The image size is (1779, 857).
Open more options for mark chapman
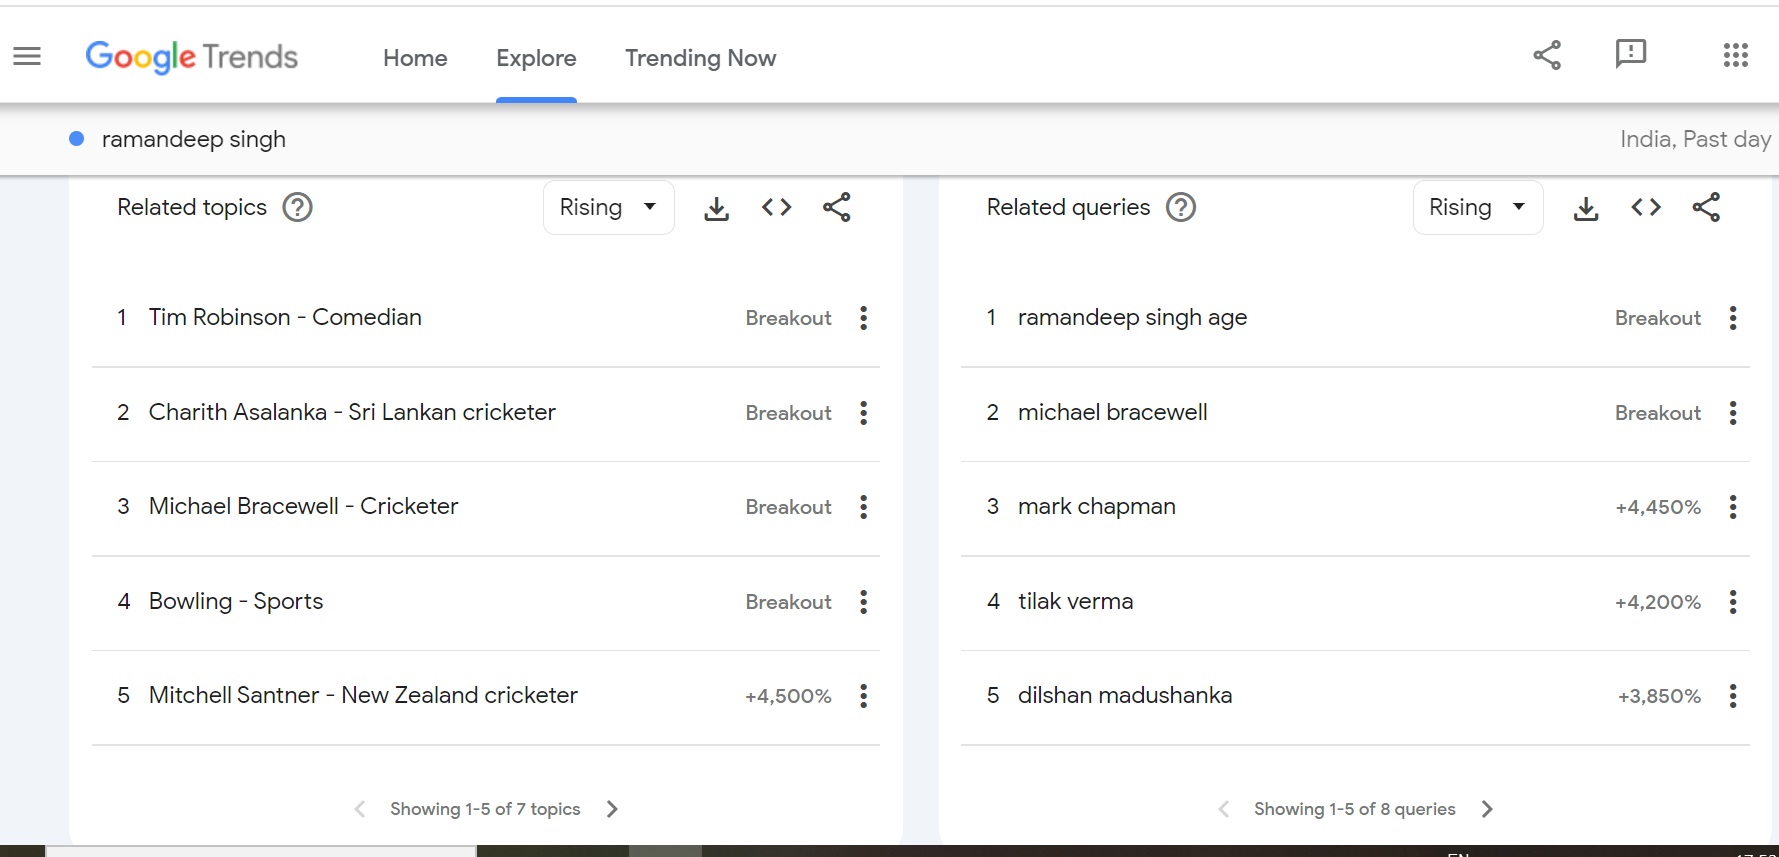[x=1733, y=507]
